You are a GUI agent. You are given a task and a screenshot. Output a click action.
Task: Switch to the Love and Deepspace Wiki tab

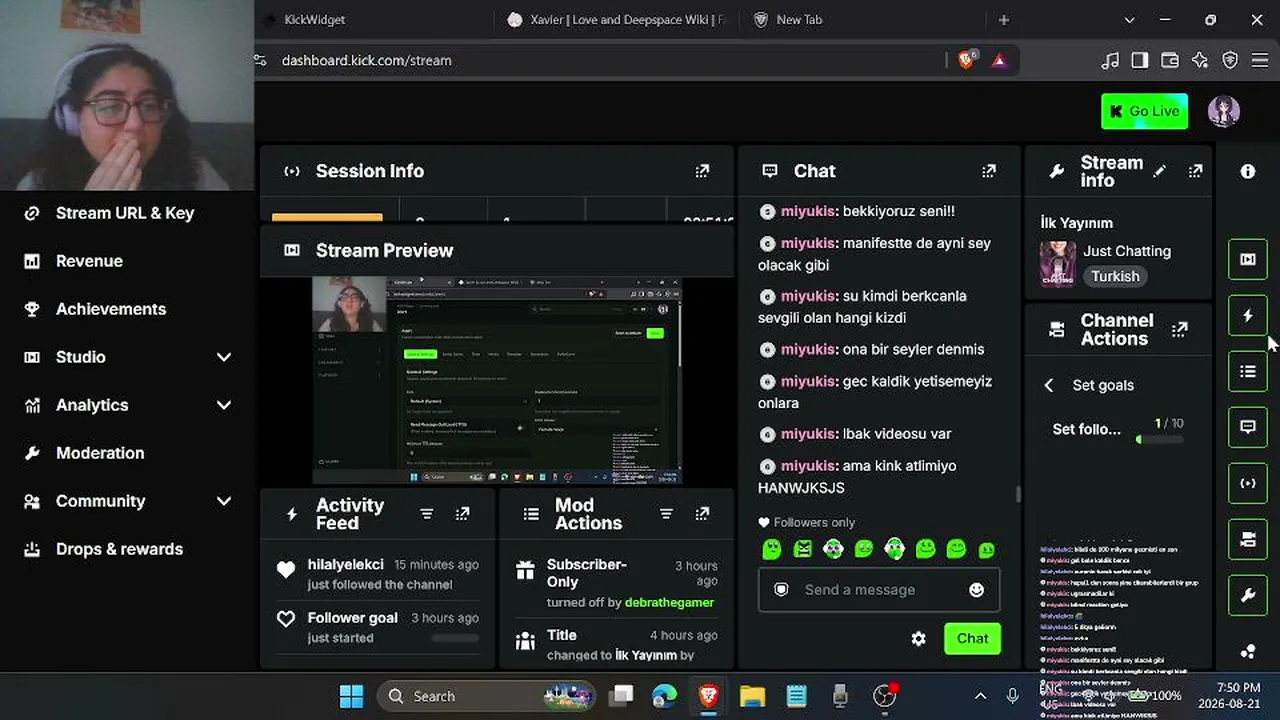tap(617, 20)
